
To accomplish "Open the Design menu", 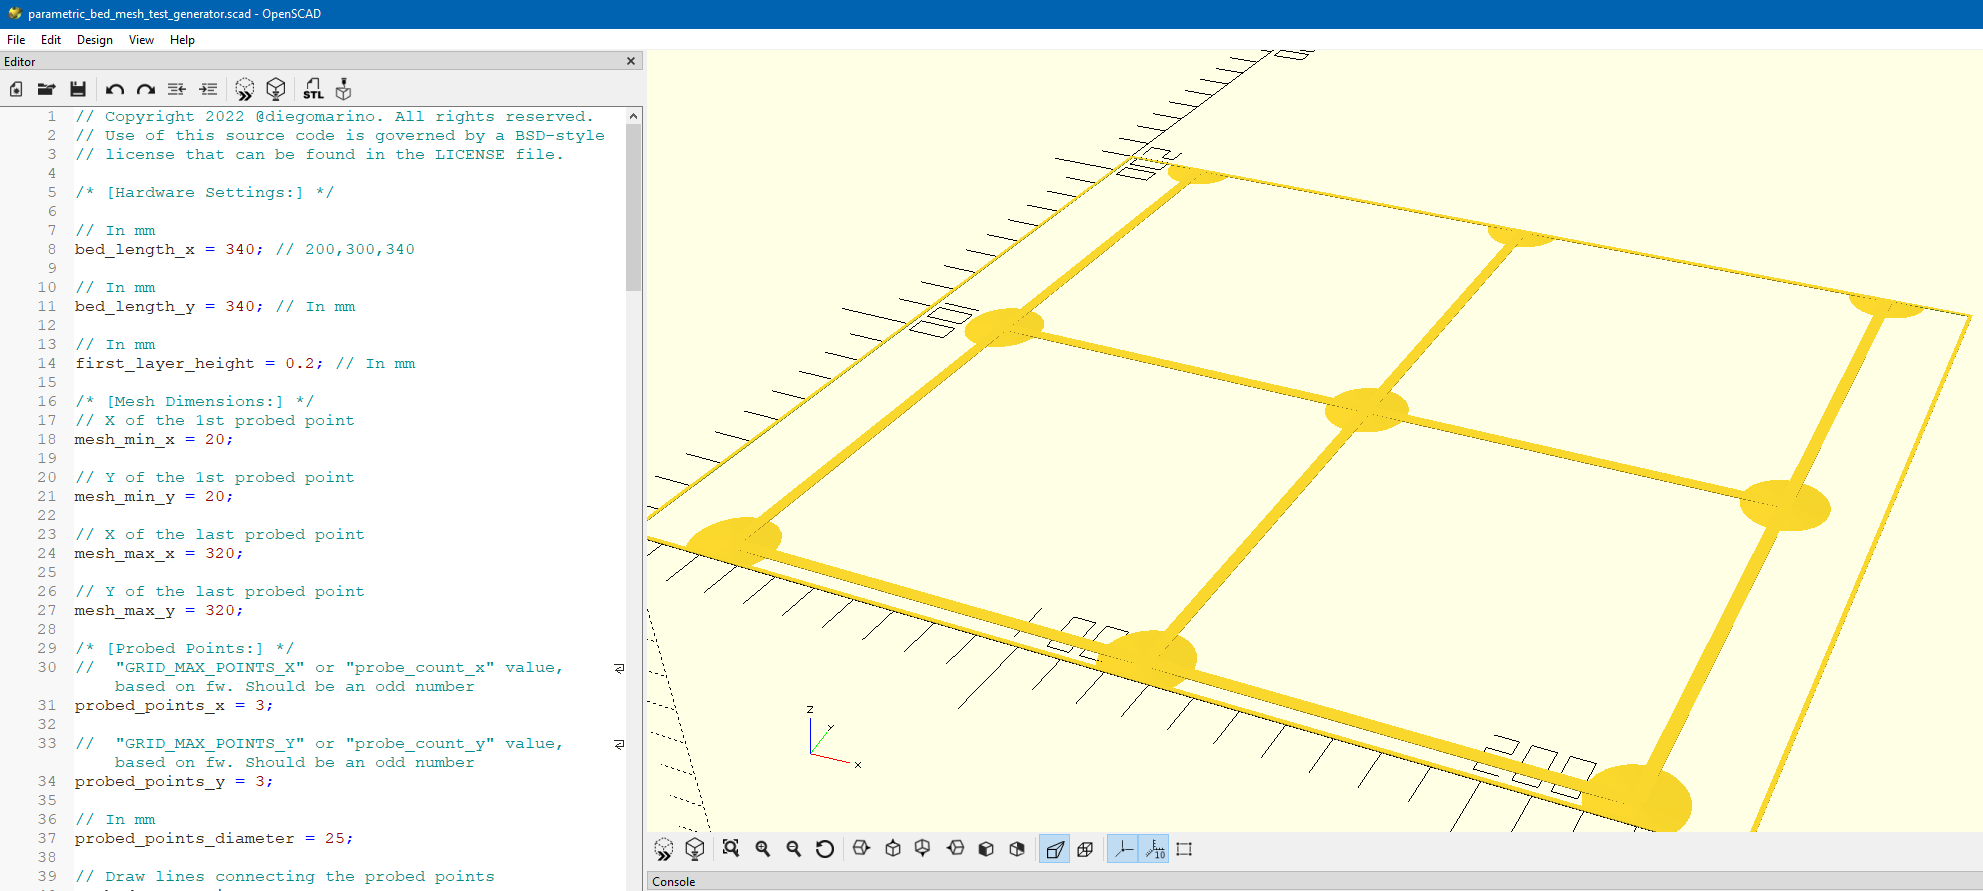I will coord(94,40).
